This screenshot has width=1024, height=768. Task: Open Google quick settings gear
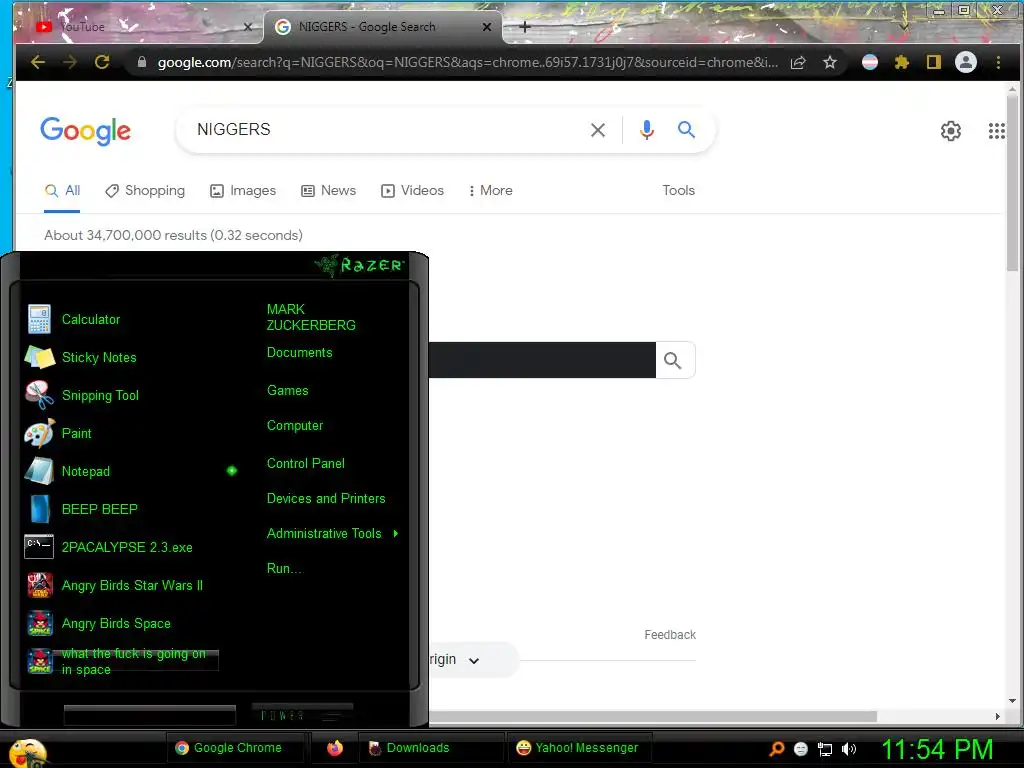[951, 131]
